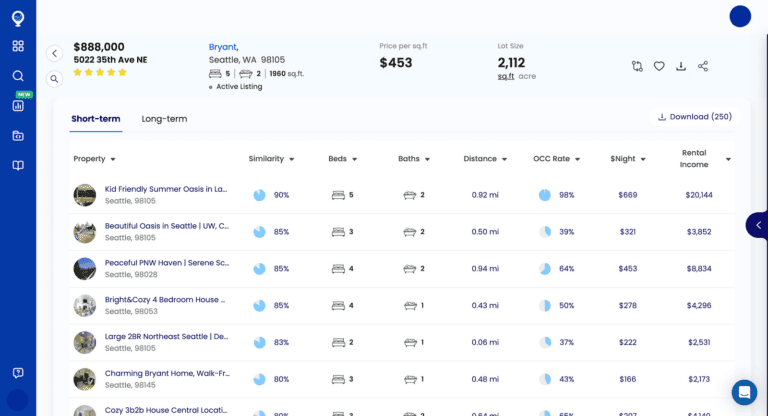The image size is (768, 416).
Task: Select the Short-term tab
Action: [x=96, y=119]
